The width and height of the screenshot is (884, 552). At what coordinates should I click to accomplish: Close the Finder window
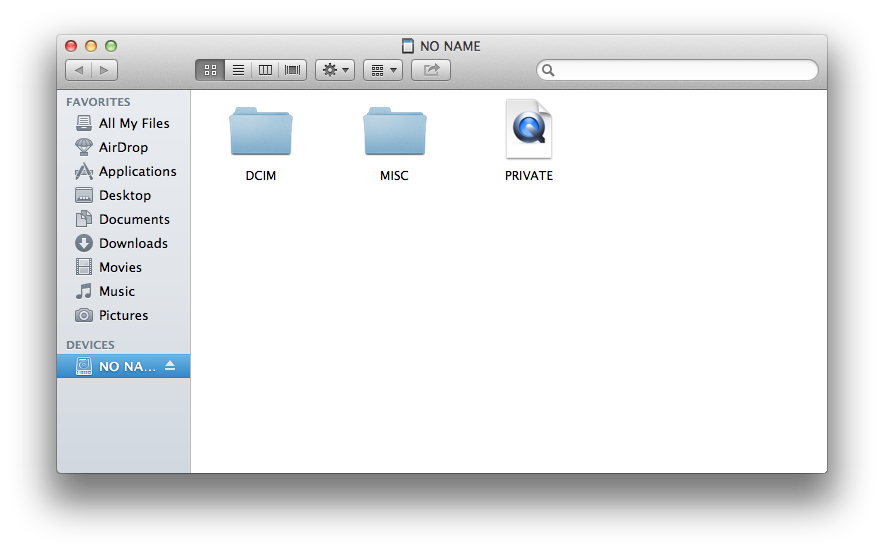71,46
